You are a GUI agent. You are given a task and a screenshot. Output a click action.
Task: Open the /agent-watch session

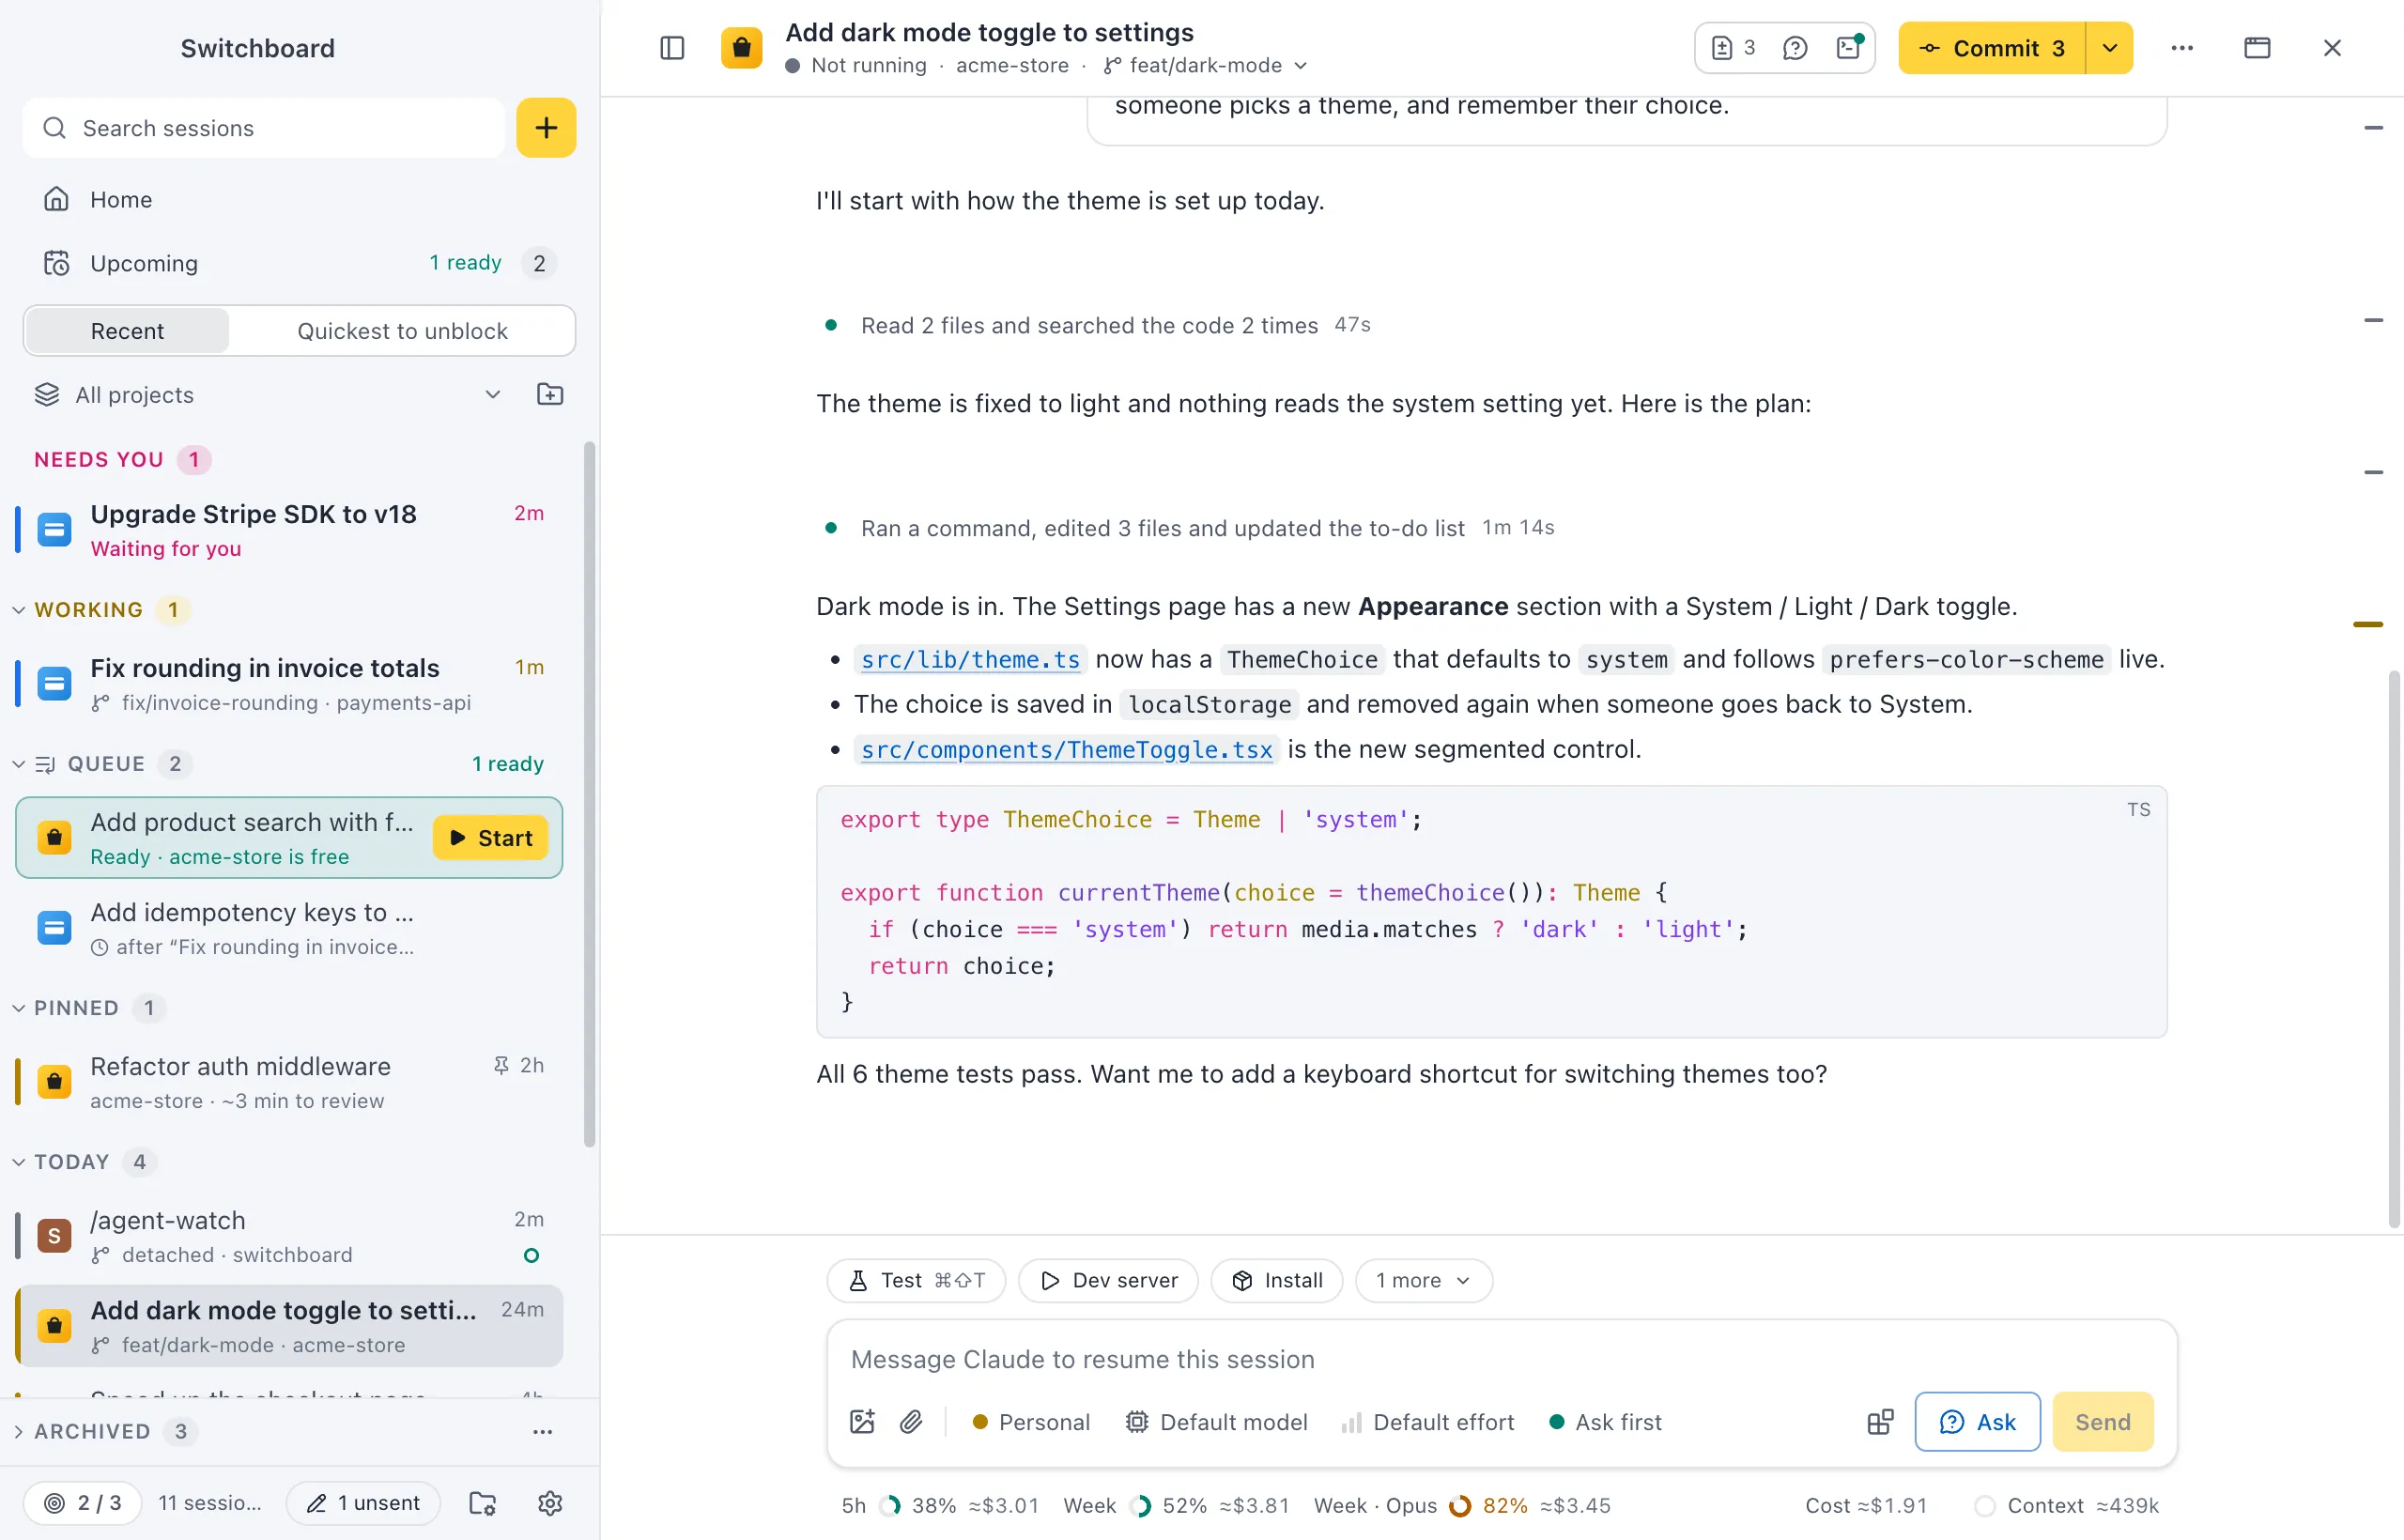[289, 1236]
